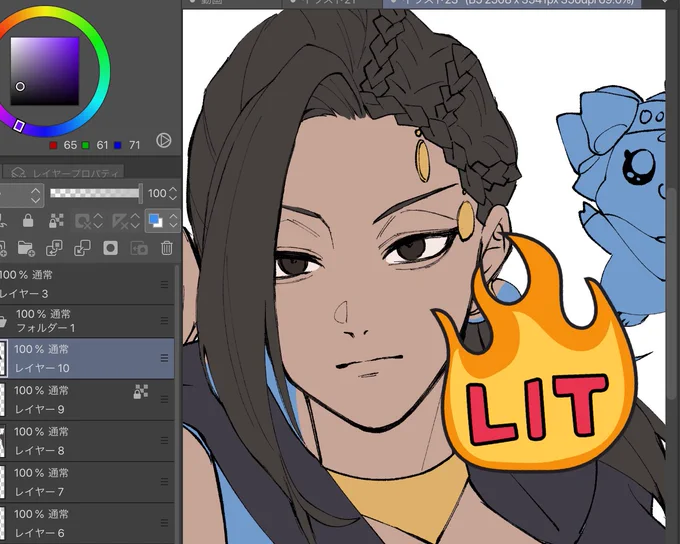The height and width of the screenshot is (544, 680).
Task: Toggle the ruler display range button
Action: 119,221
